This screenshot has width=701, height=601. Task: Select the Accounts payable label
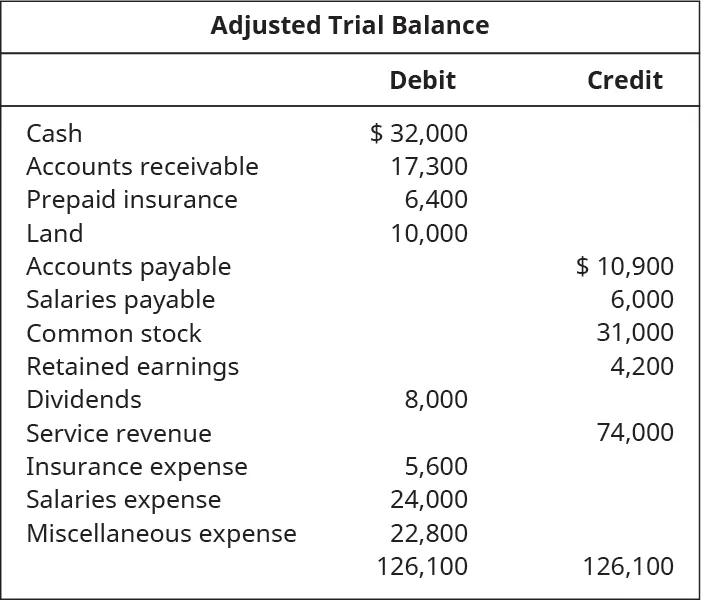coord(128,266)
